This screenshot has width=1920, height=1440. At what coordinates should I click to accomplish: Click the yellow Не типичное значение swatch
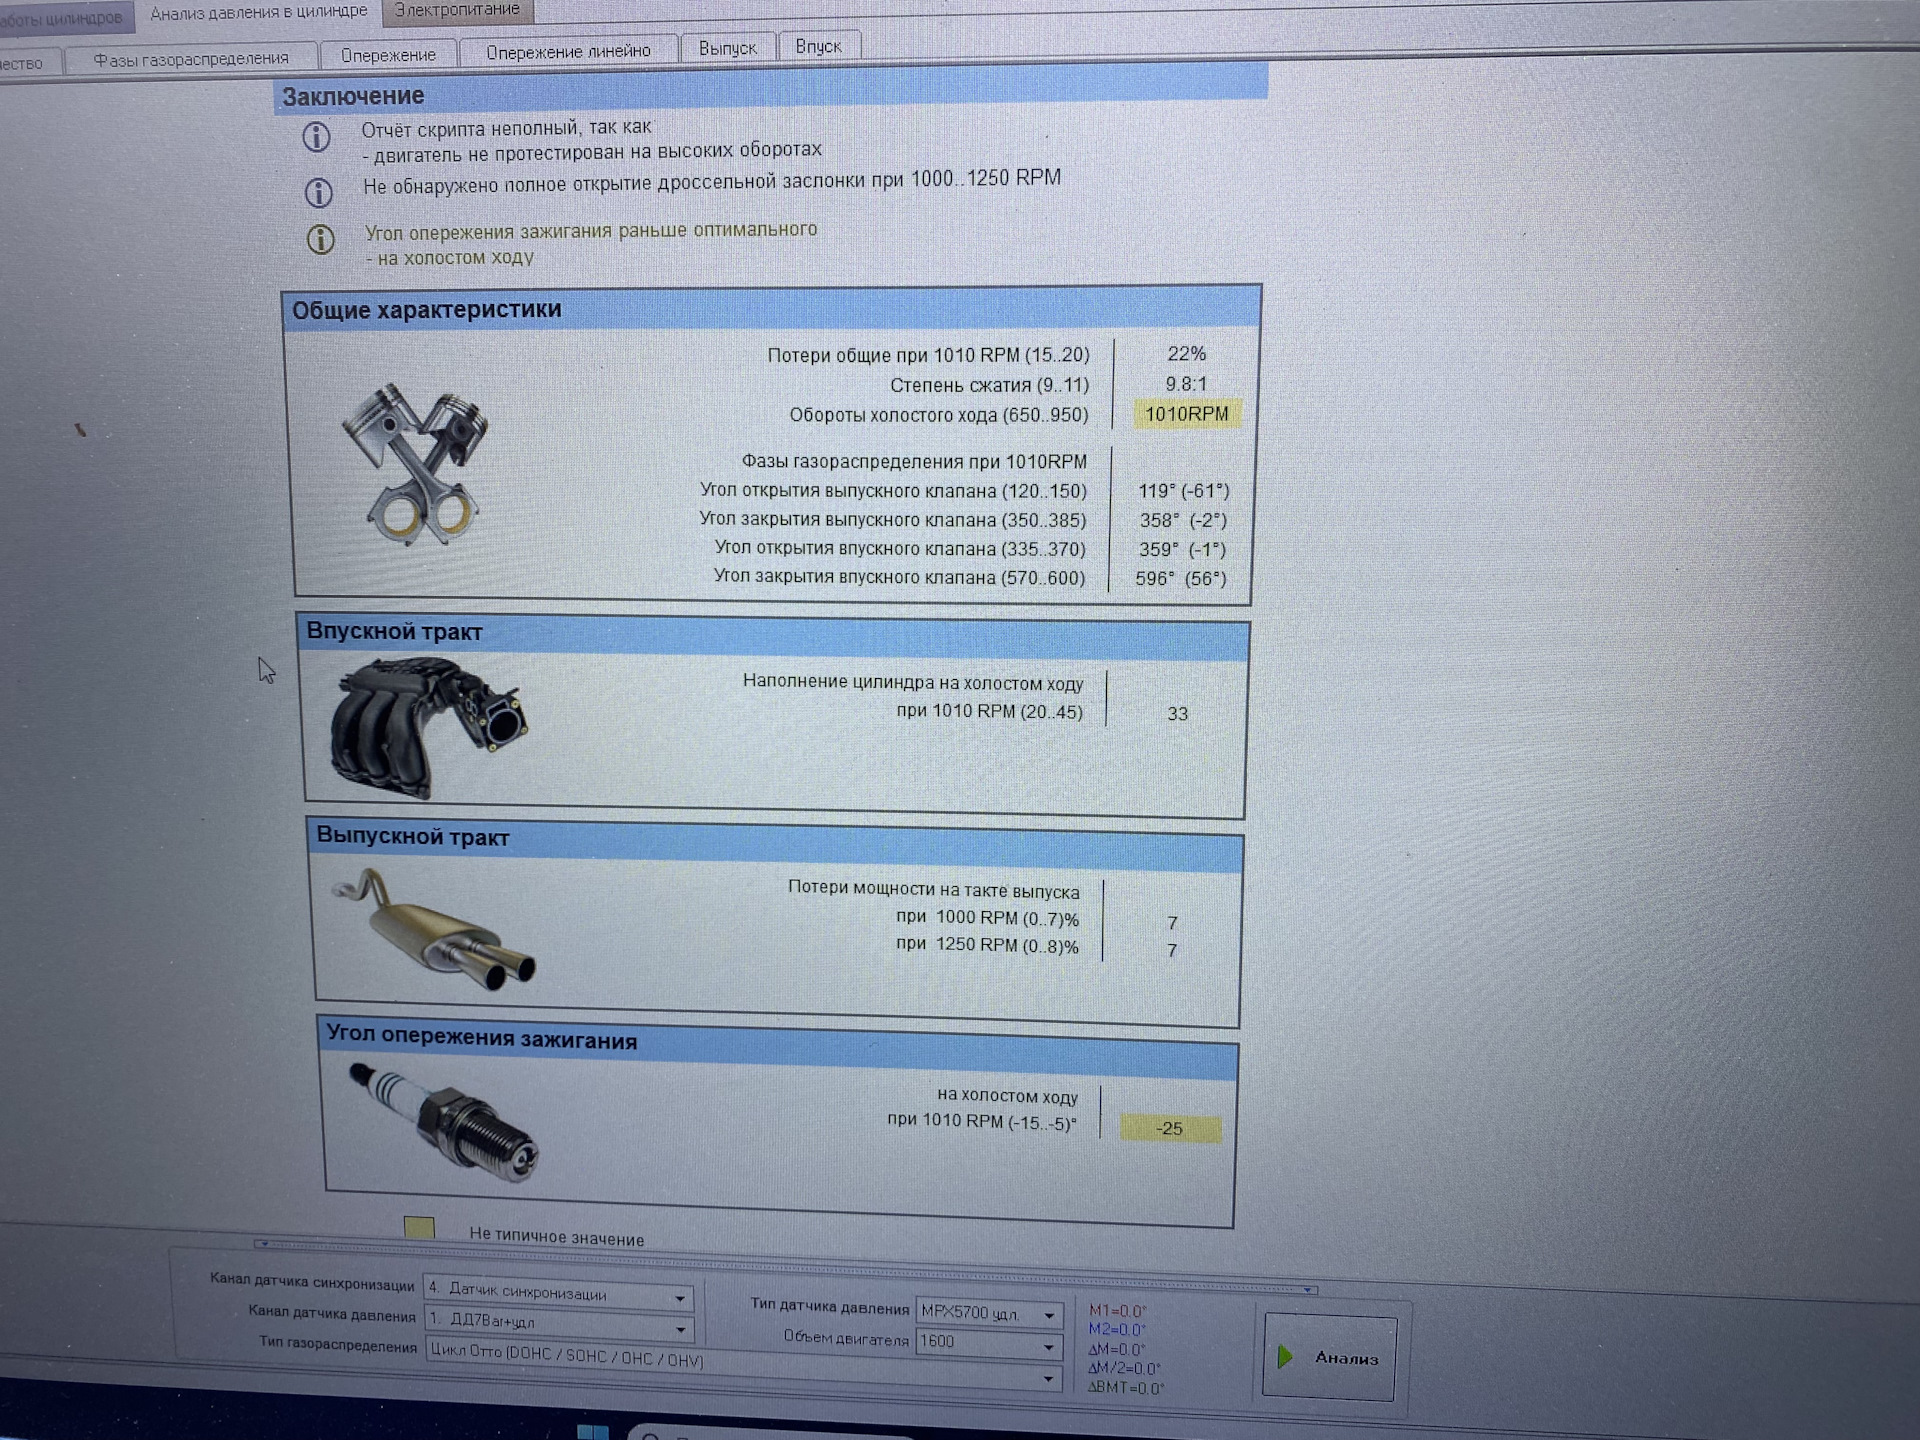(x=419, y=1227)
